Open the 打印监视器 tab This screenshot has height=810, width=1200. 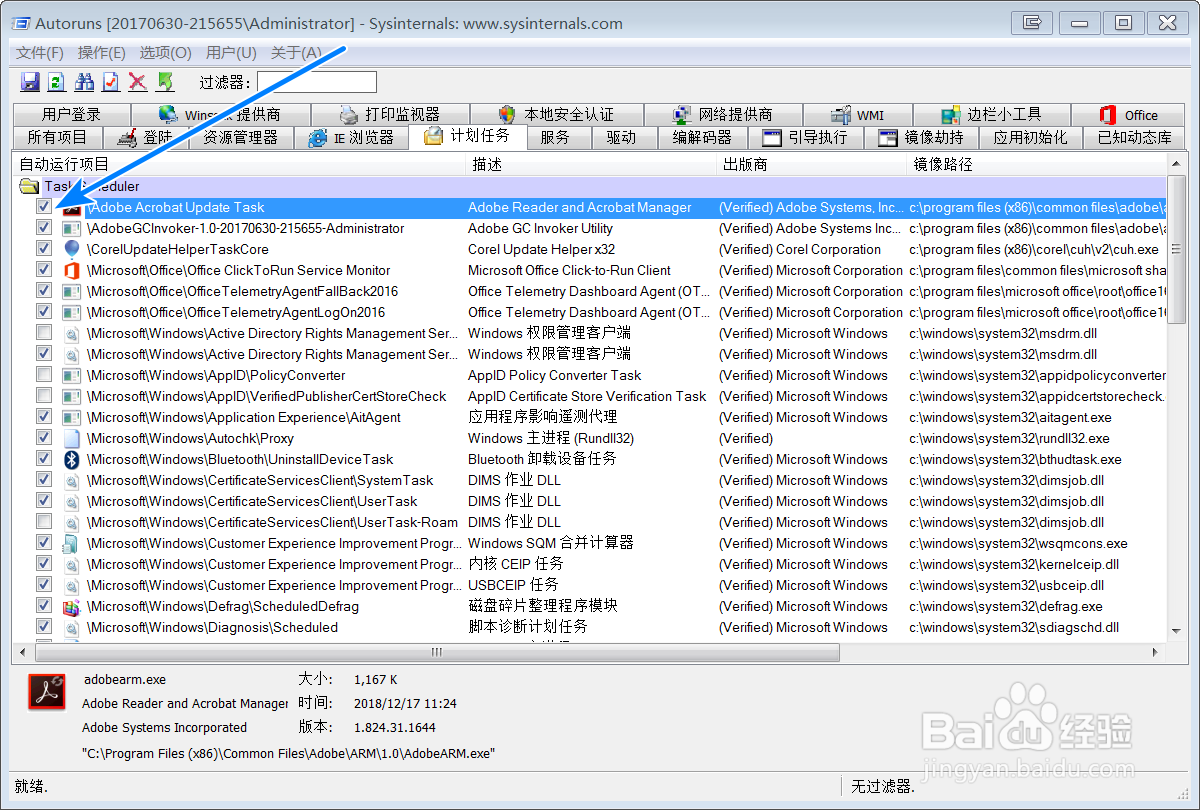point(390,115)
